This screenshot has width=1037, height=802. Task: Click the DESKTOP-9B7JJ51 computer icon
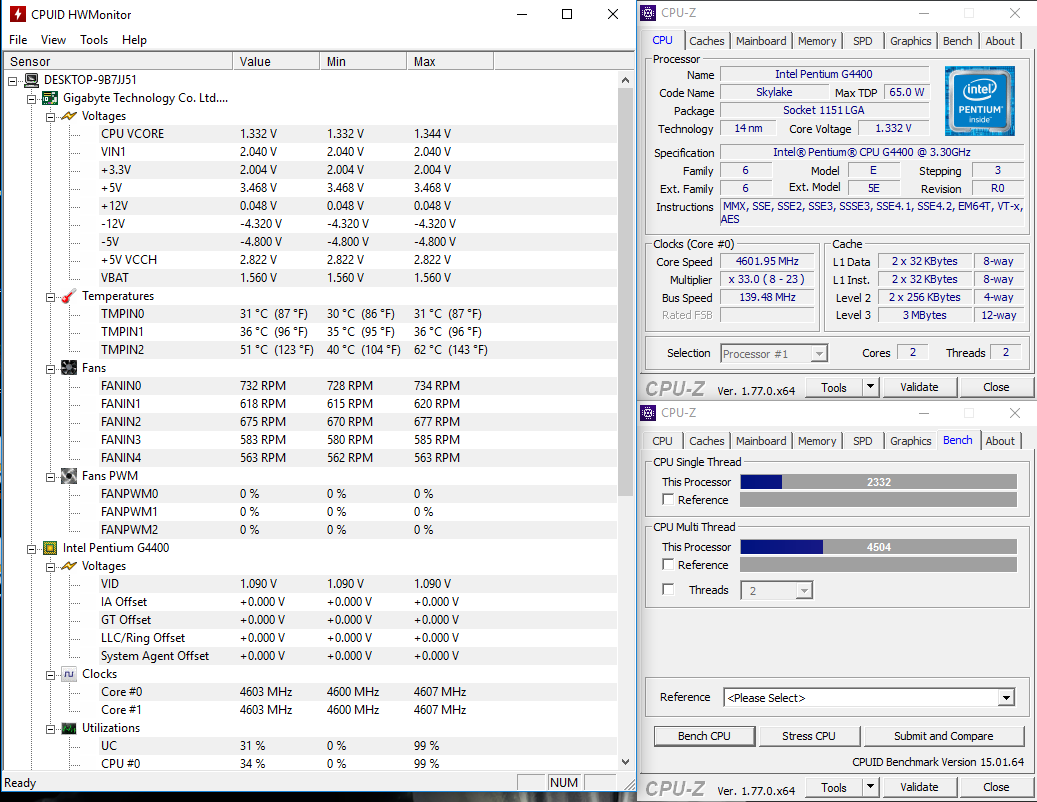(31, 80)
